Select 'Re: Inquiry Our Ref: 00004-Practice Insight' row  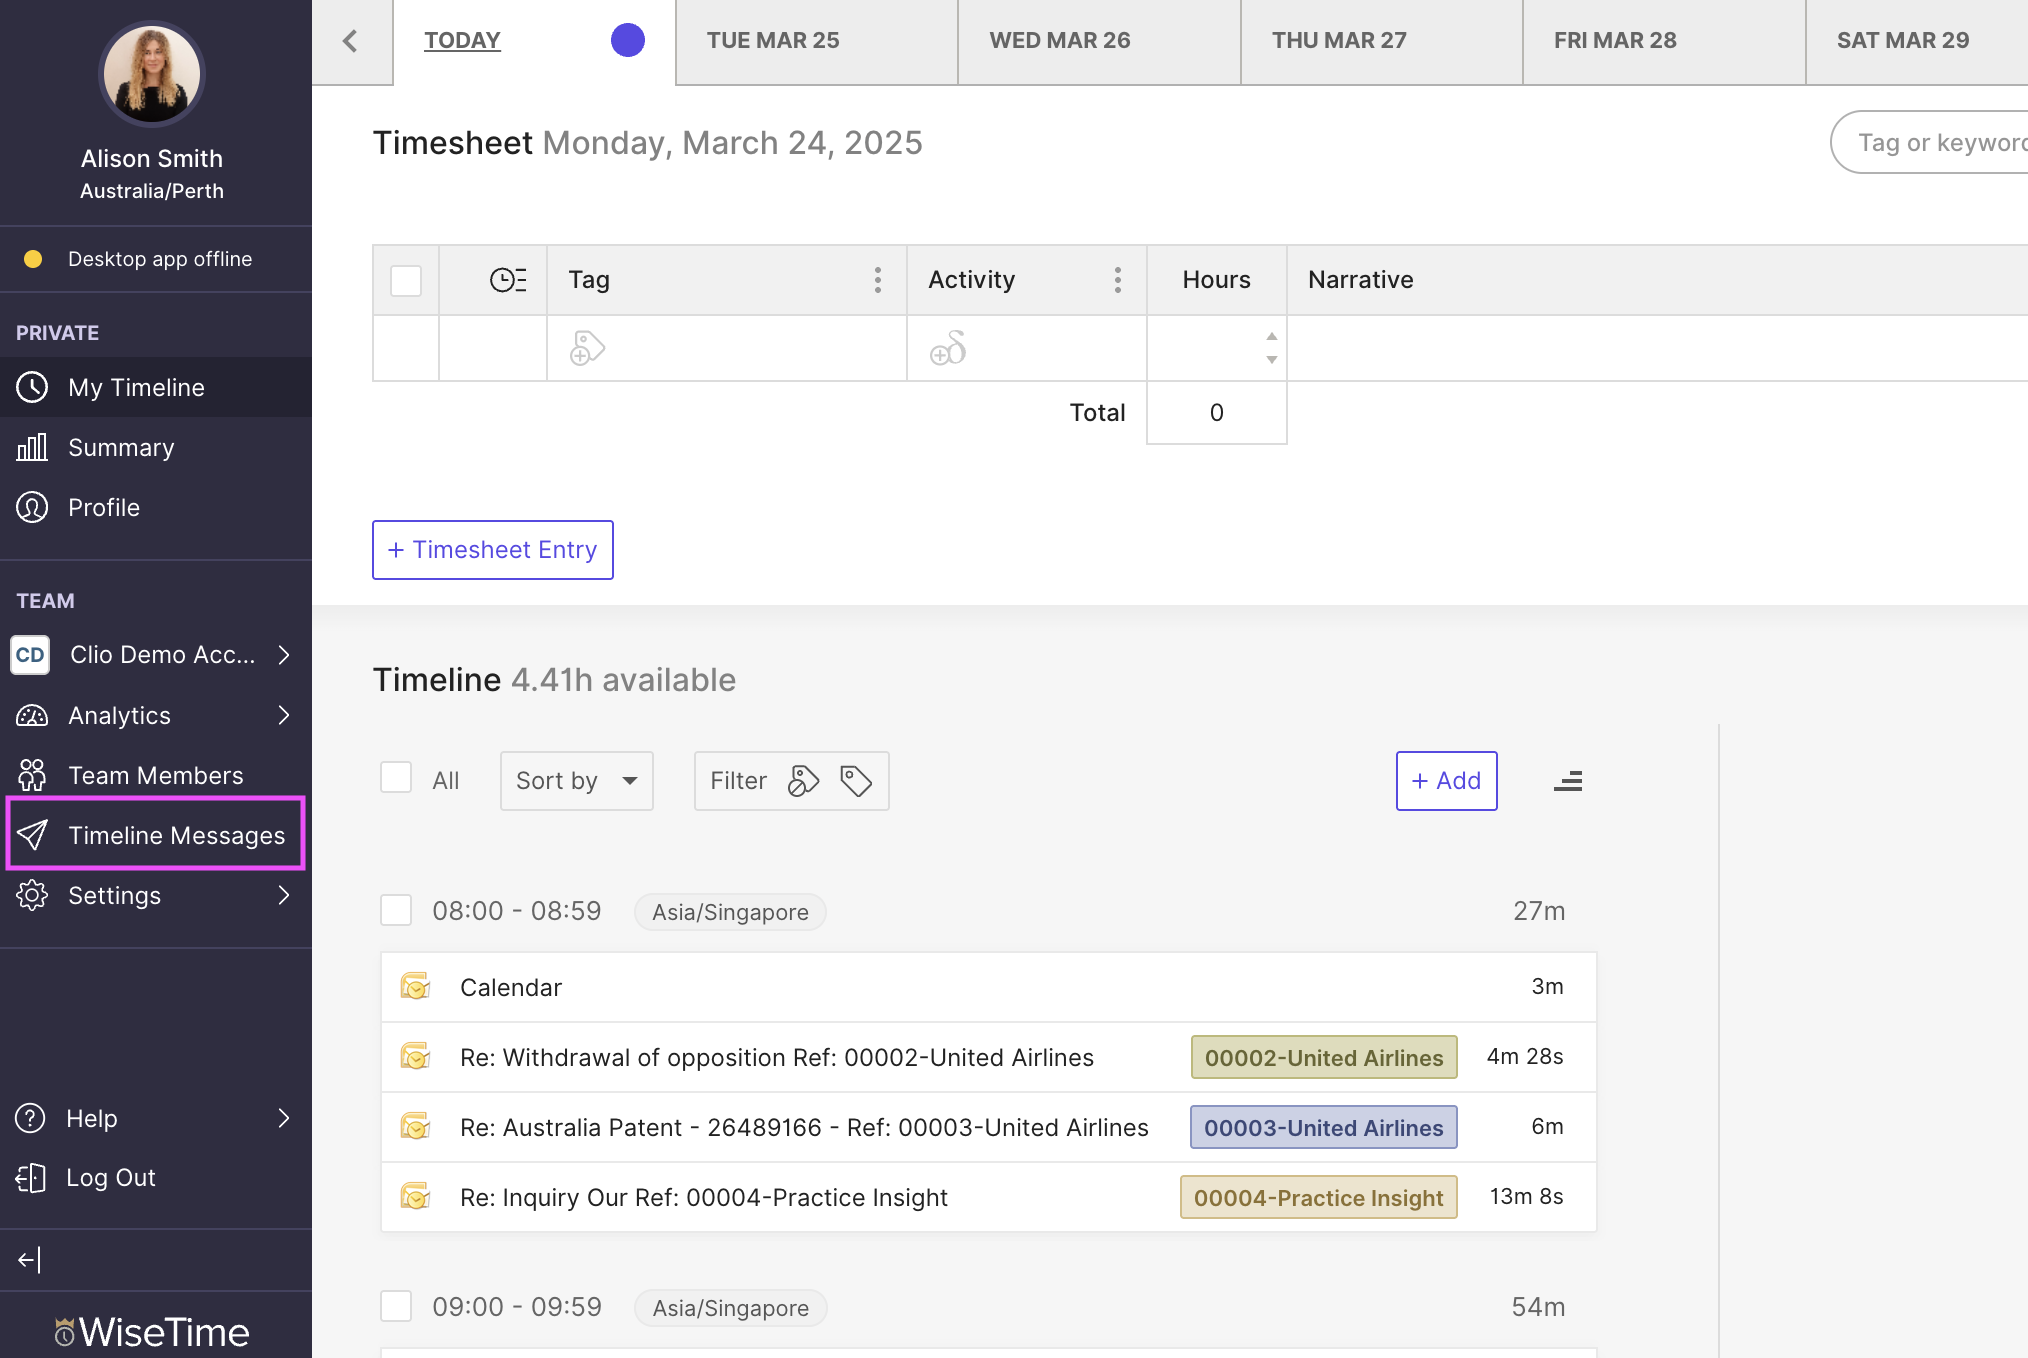(989, 1197)
